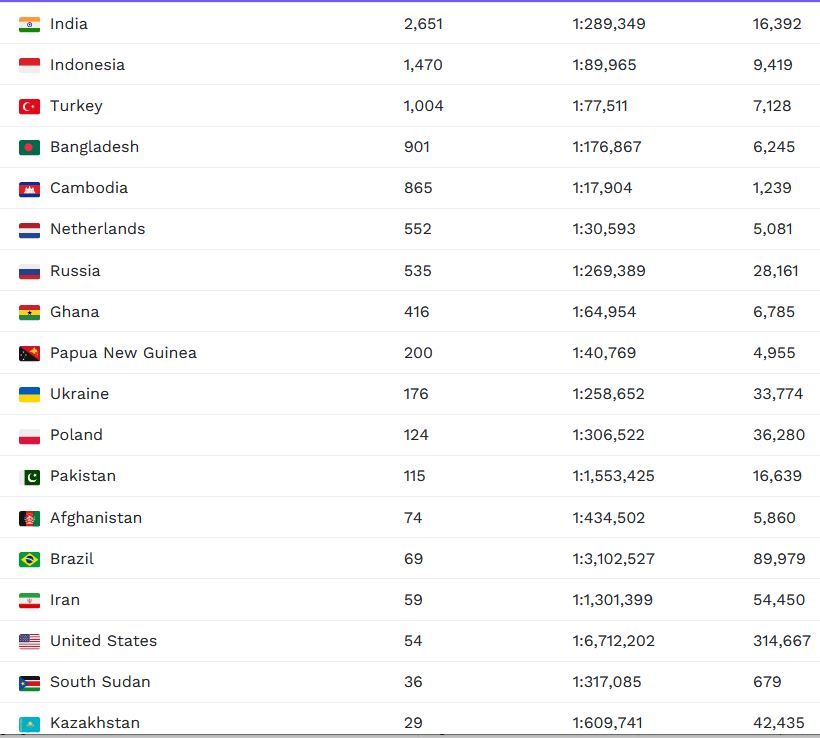This screenshot has width=820, height=738.
Task: Select the Netherlands flag icon
Action: (x=29, y=229)
